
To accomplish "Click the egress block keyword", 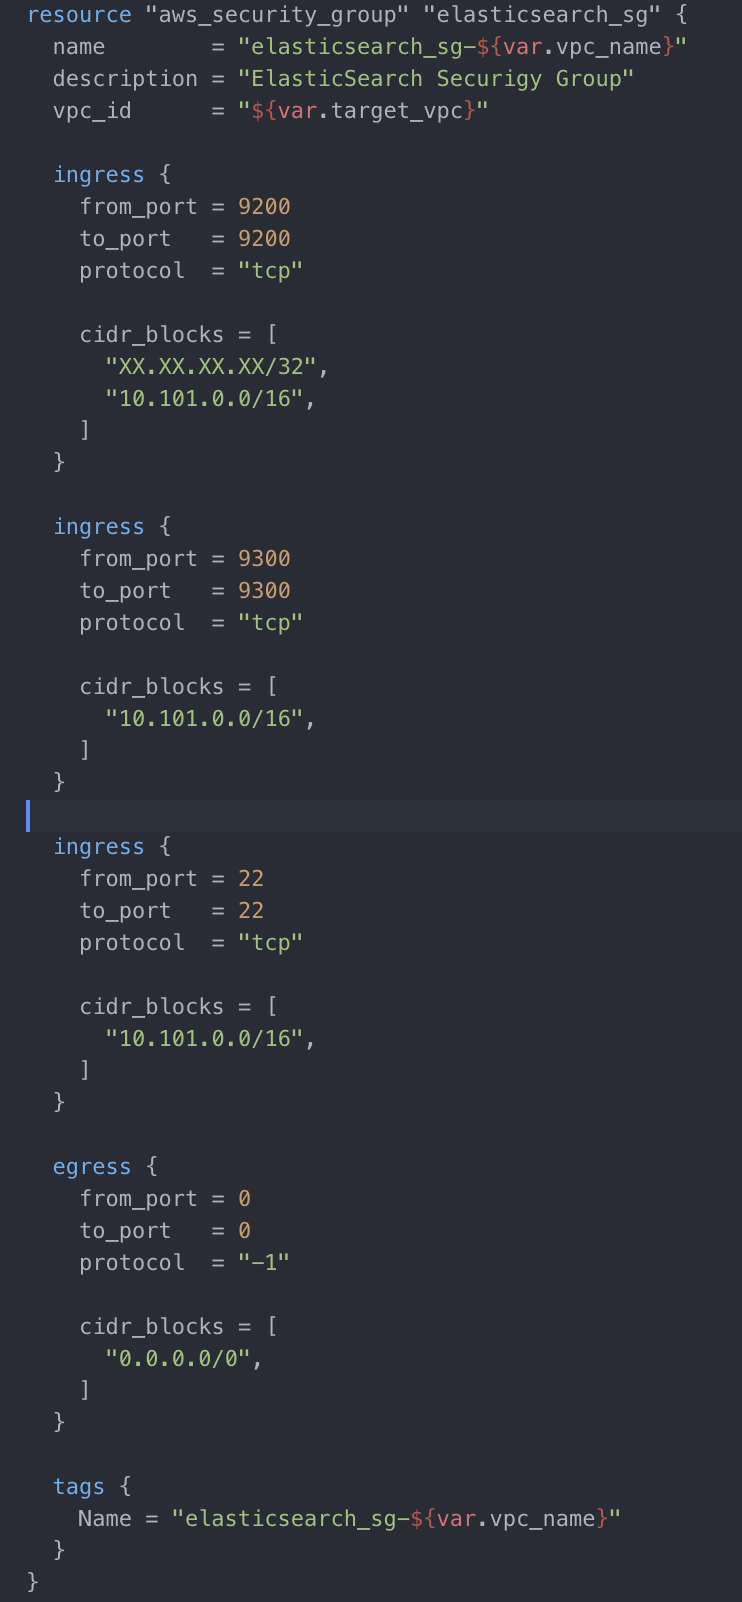I will (x=92, y=1167).
